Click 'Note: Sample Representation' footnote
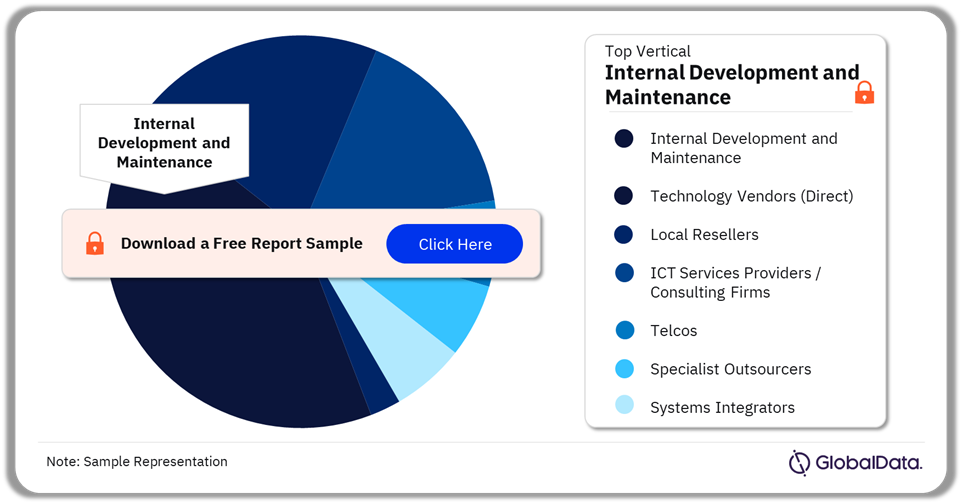Viewport: 962px width, 504px height. click(x=137, y=462)
